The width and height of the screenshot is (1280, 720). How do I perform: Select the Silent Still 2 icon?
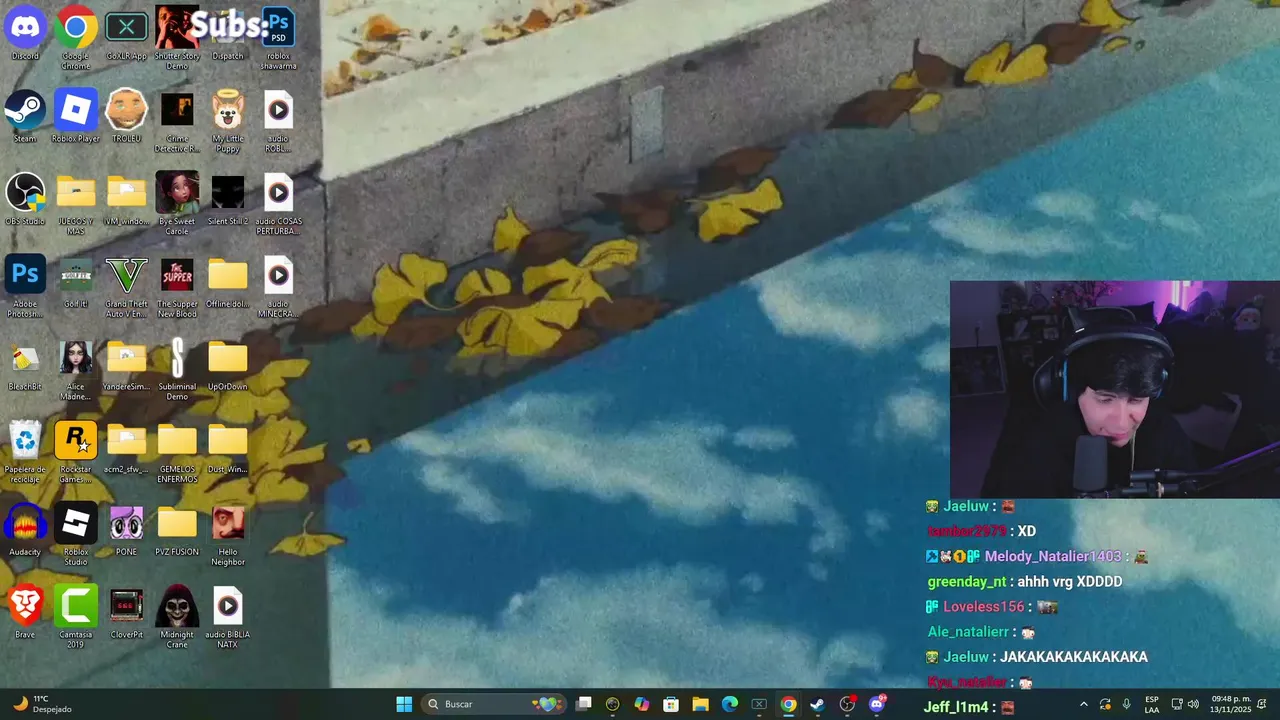point(228,199)
